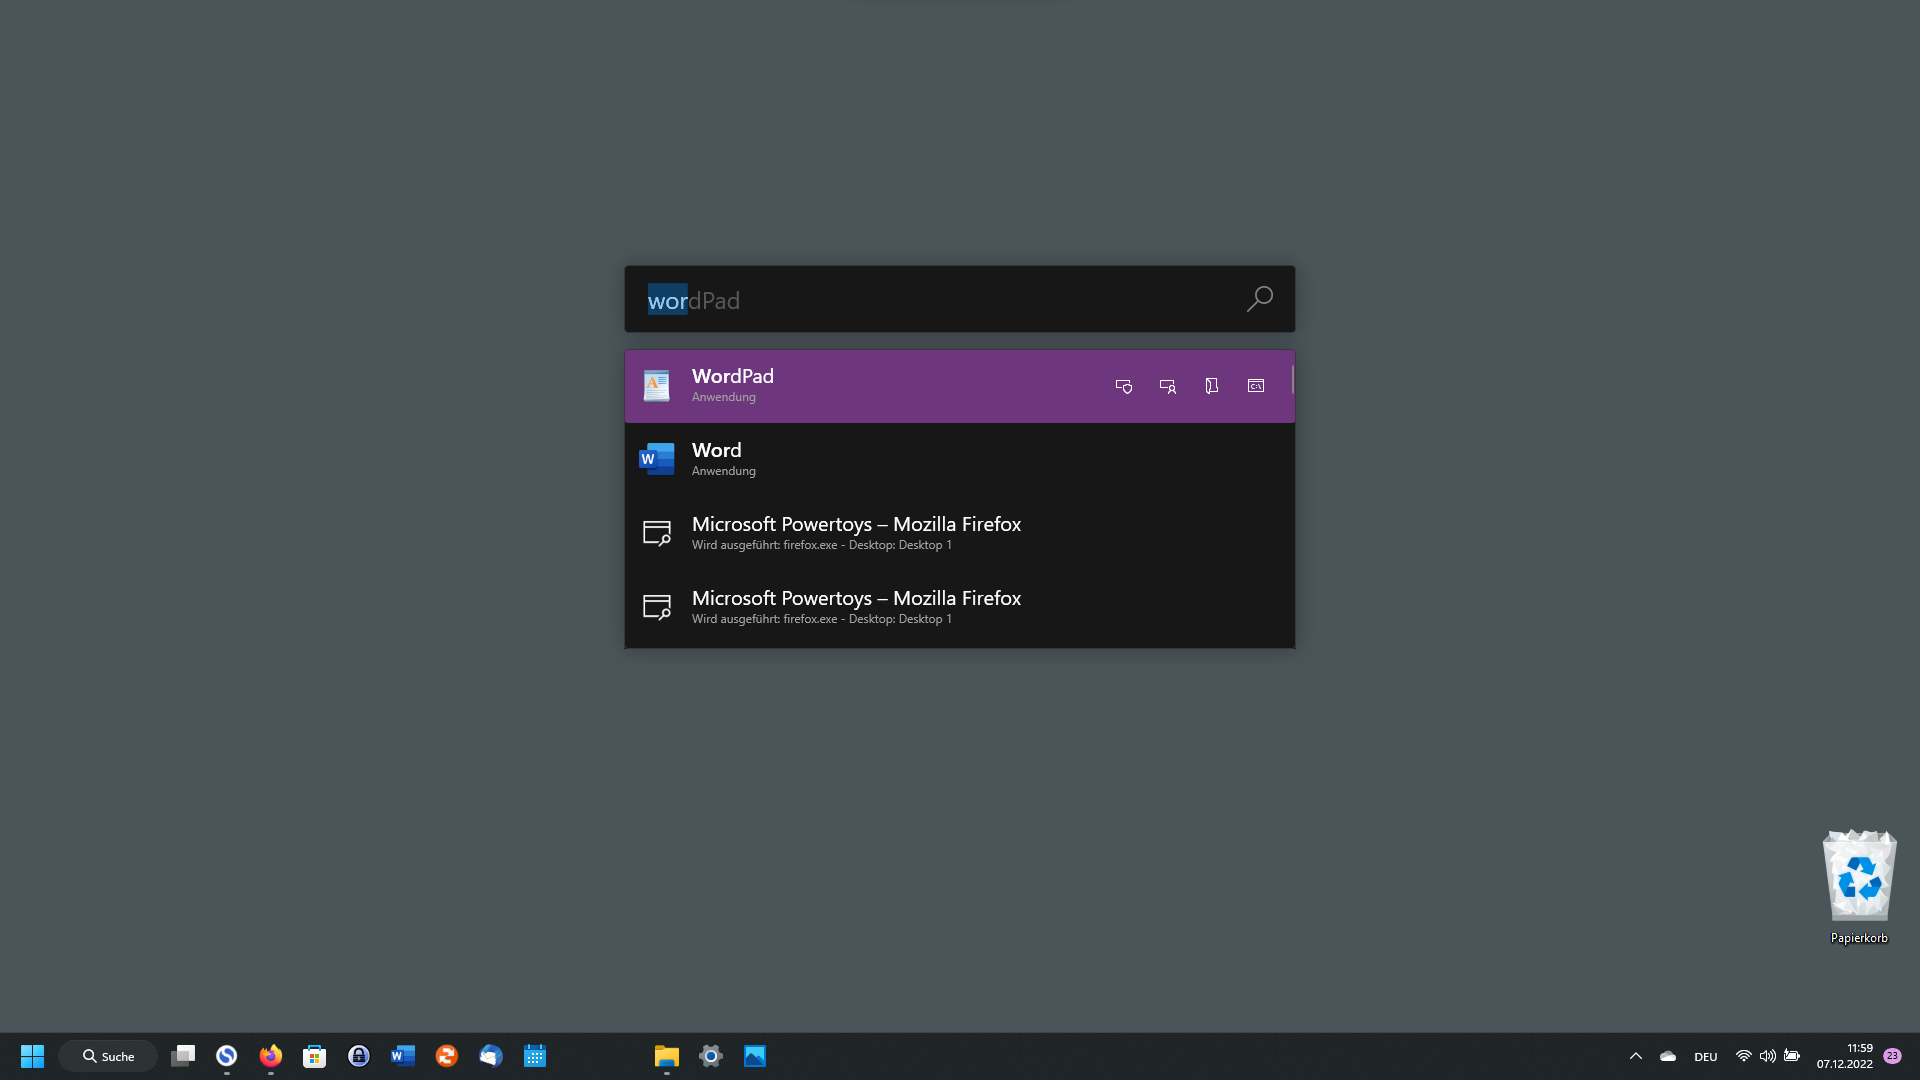Launch the Word application result

click(x=958, y=460)
